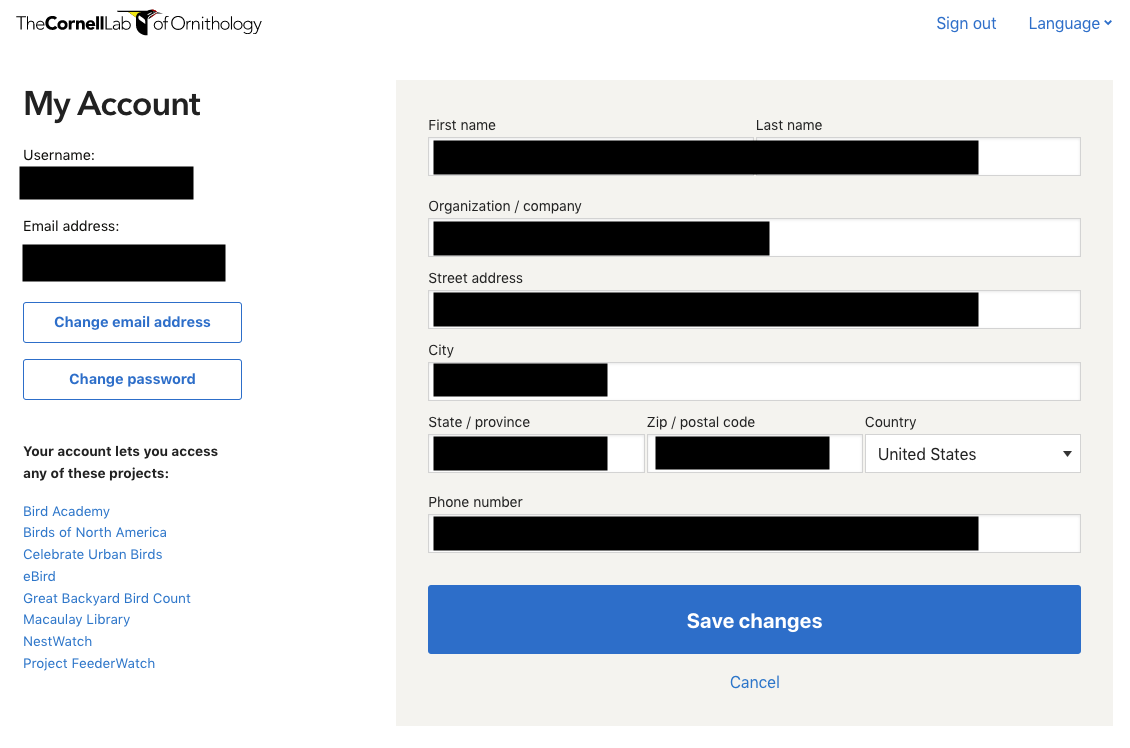Open the Language dropdown menu

pos(1069,24)
